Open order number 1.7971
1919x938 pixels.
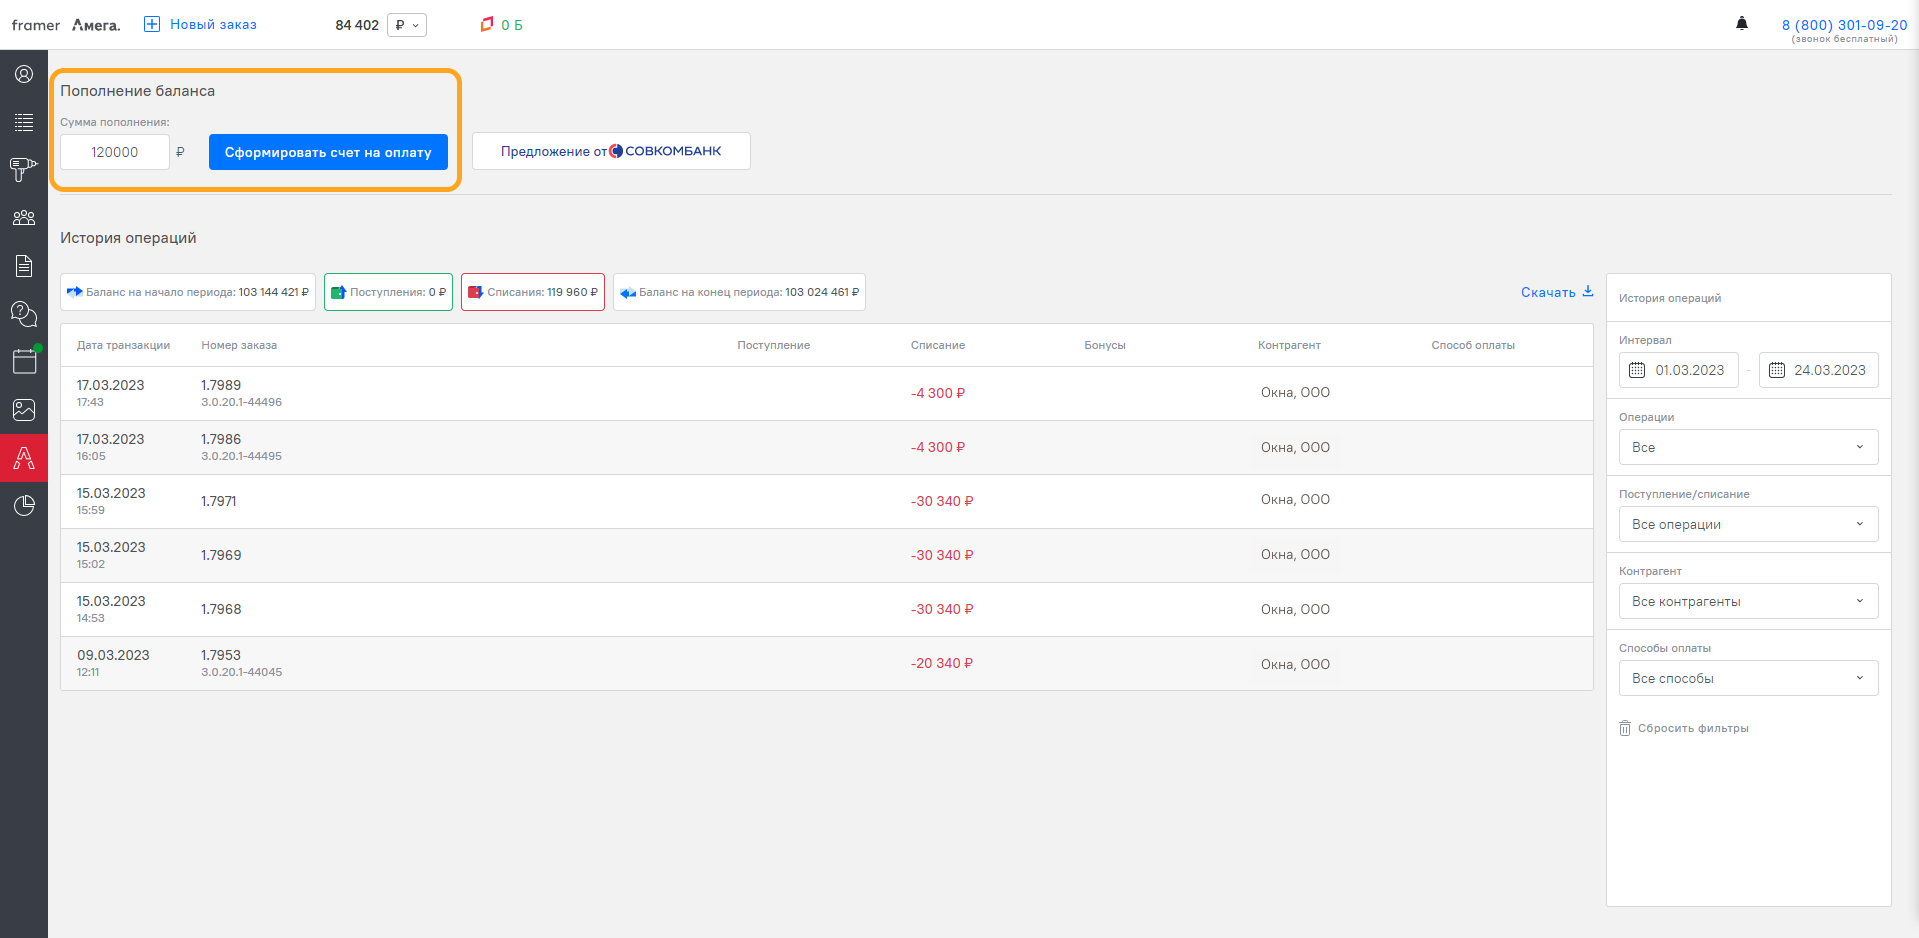tap(219, 501)
